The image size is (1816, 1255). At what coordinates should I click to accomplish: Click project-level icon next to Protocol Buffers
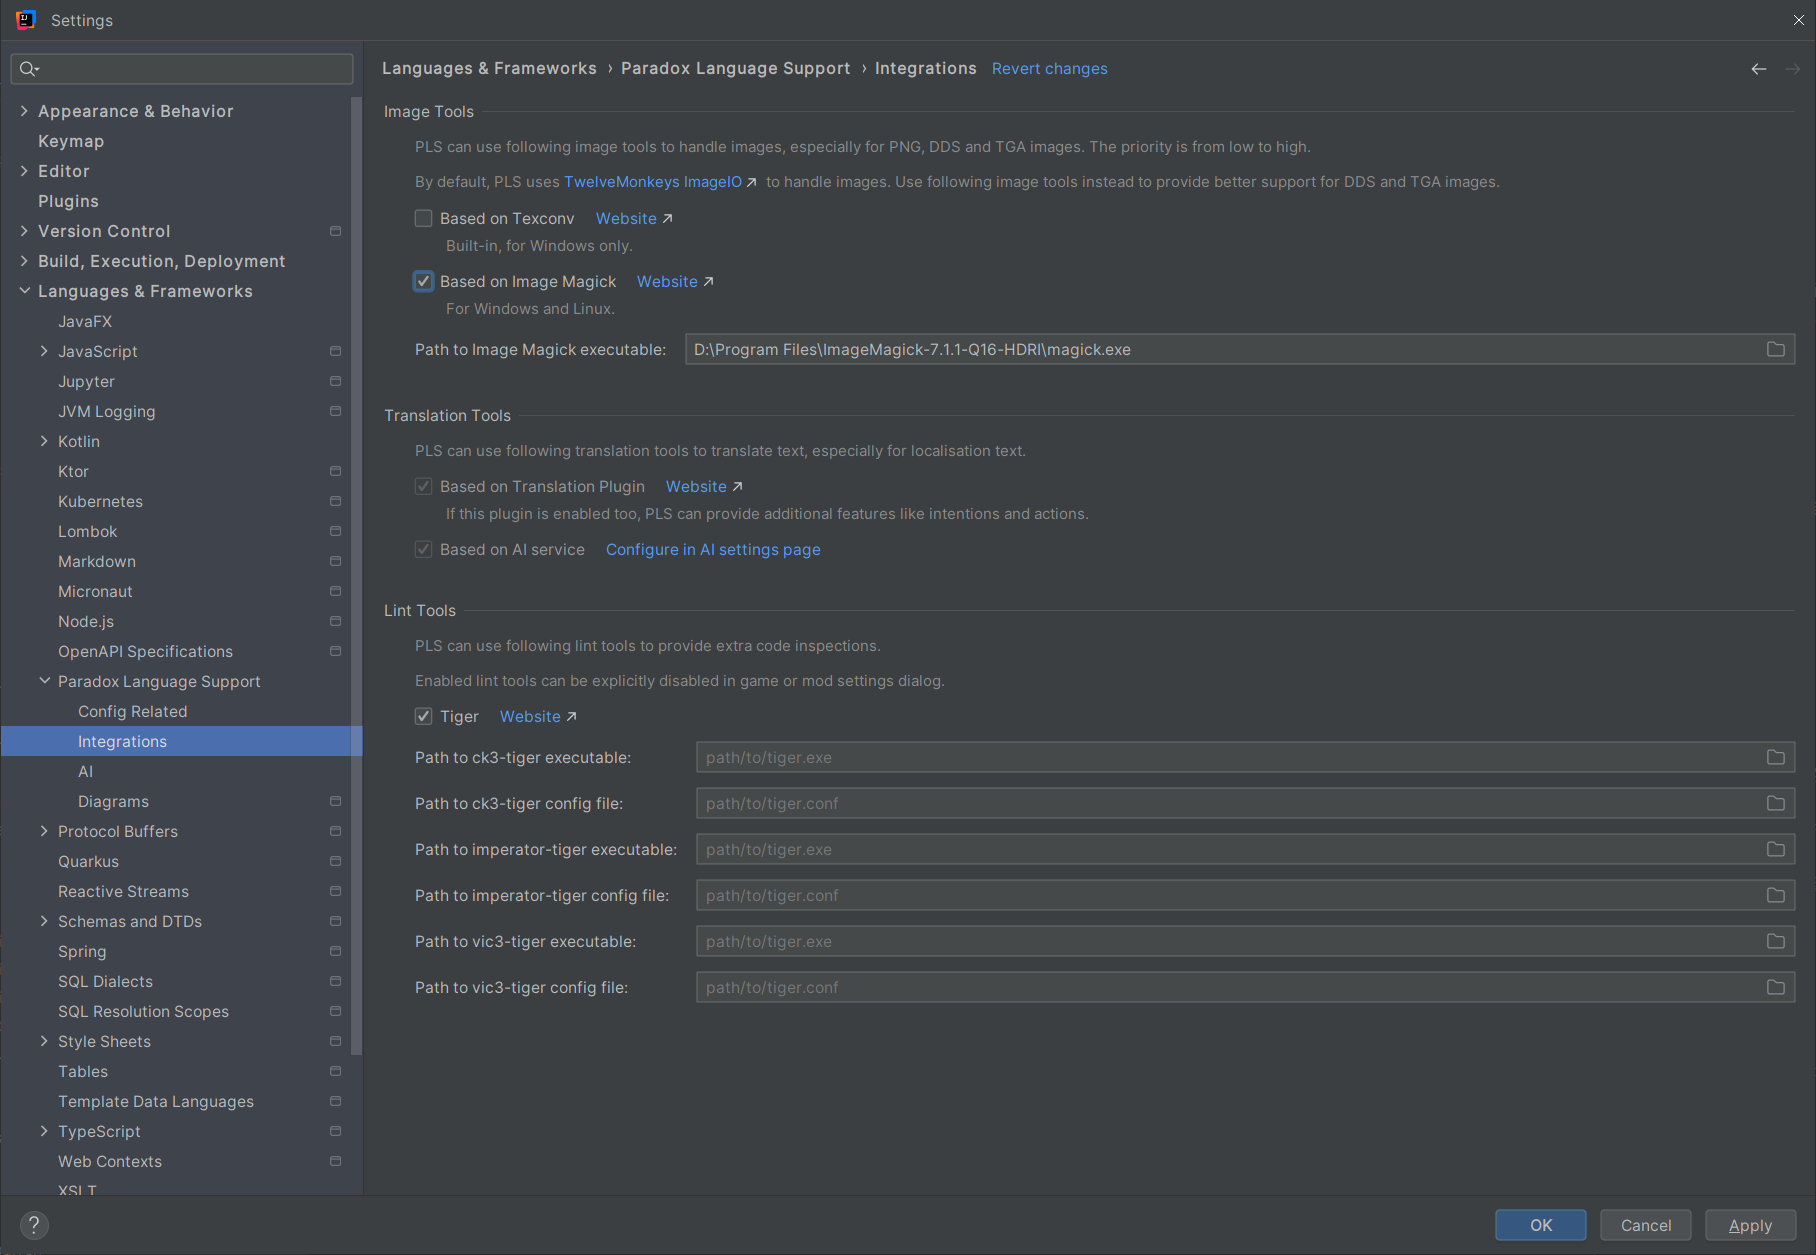335,831
